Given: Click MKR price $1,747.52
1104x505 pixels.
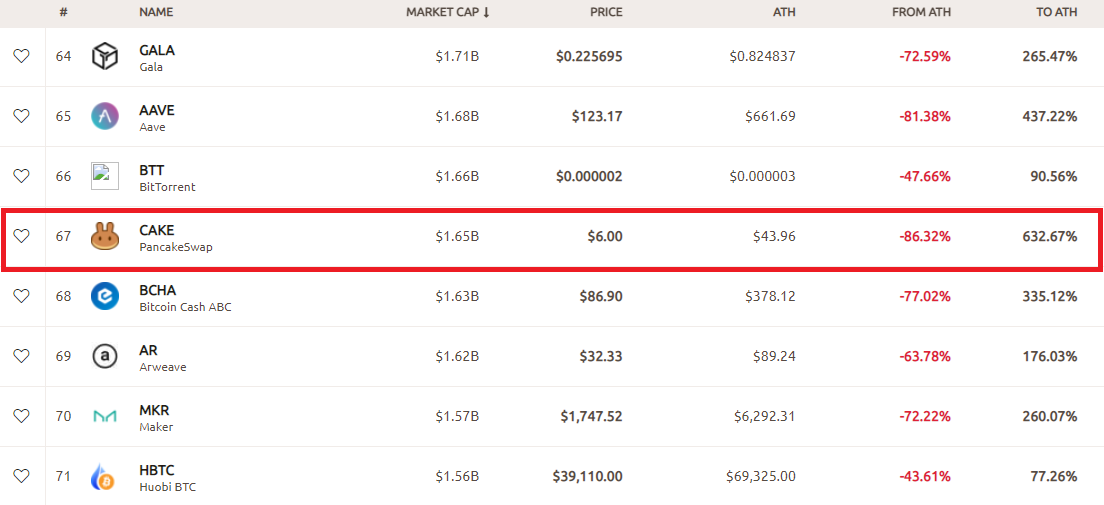Looking at the screenshot, I should [591, 416].
